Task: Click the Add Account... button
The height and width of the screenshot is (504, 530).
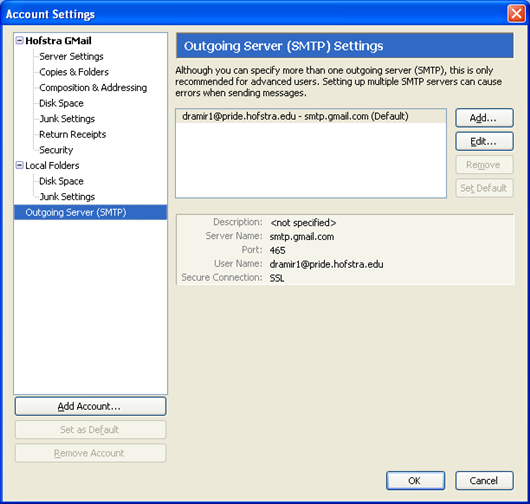Action: [90, 406]
